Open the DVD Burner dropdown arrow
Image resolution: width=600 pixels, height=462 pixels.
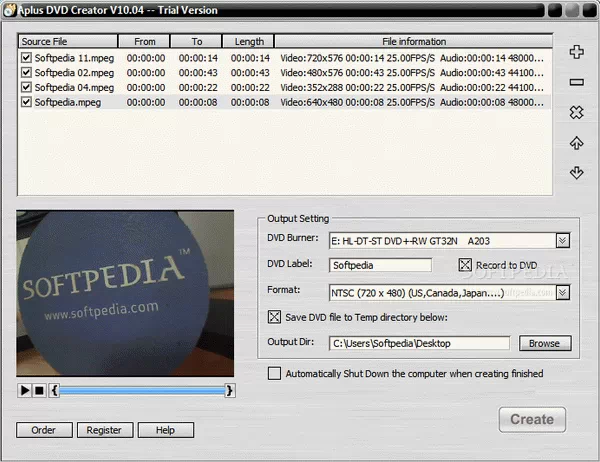pyautogui.click(x=562, y=241)
